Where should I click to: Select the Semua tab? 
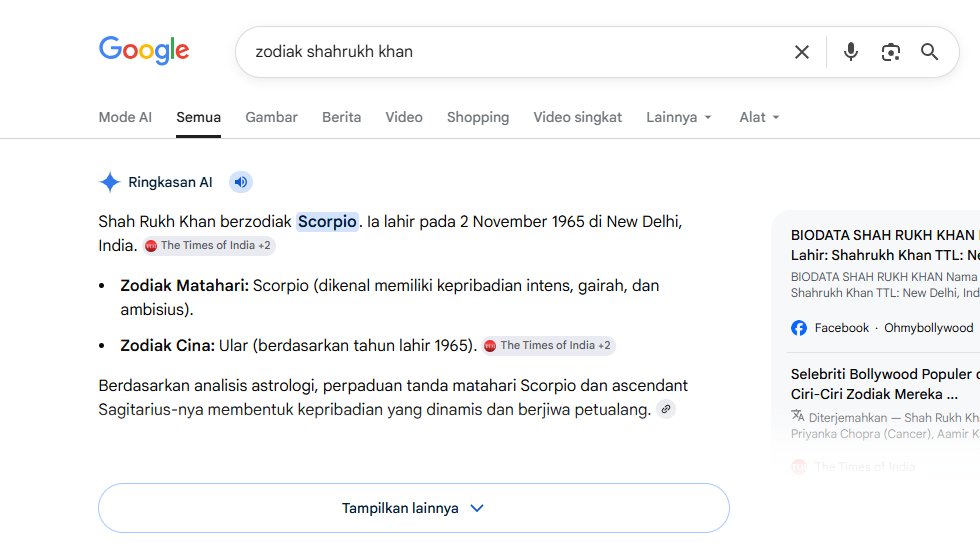click(x=198, y=117)
